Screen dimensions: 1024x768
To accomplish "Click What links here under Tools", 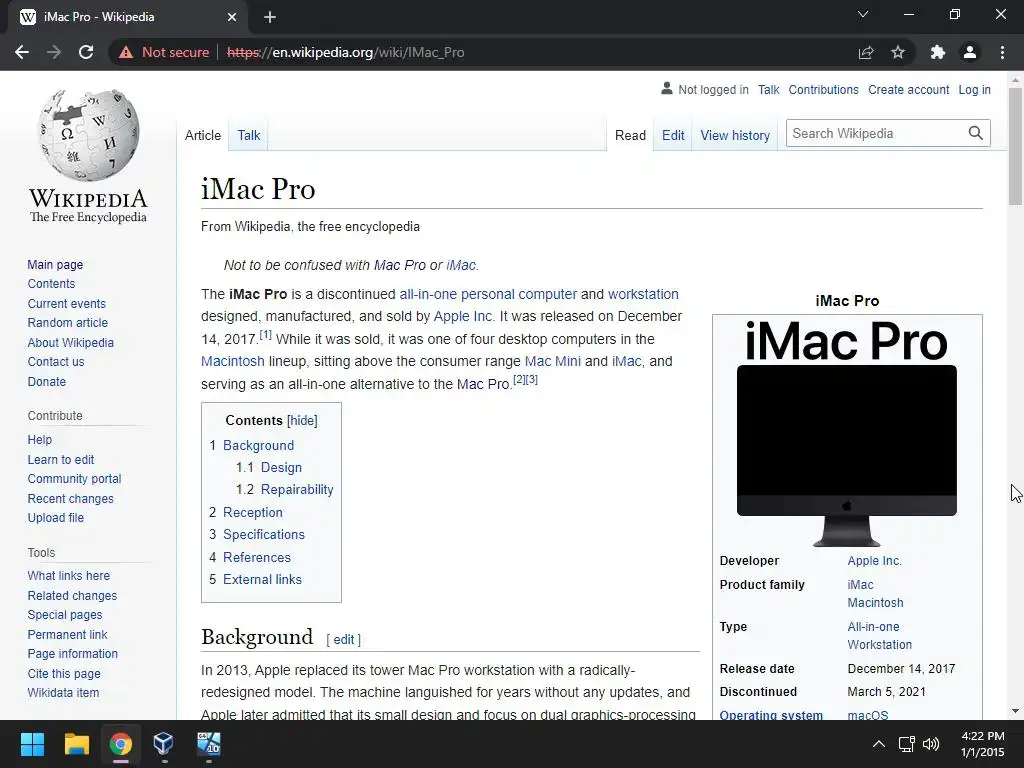I will (x=69, y=575).
